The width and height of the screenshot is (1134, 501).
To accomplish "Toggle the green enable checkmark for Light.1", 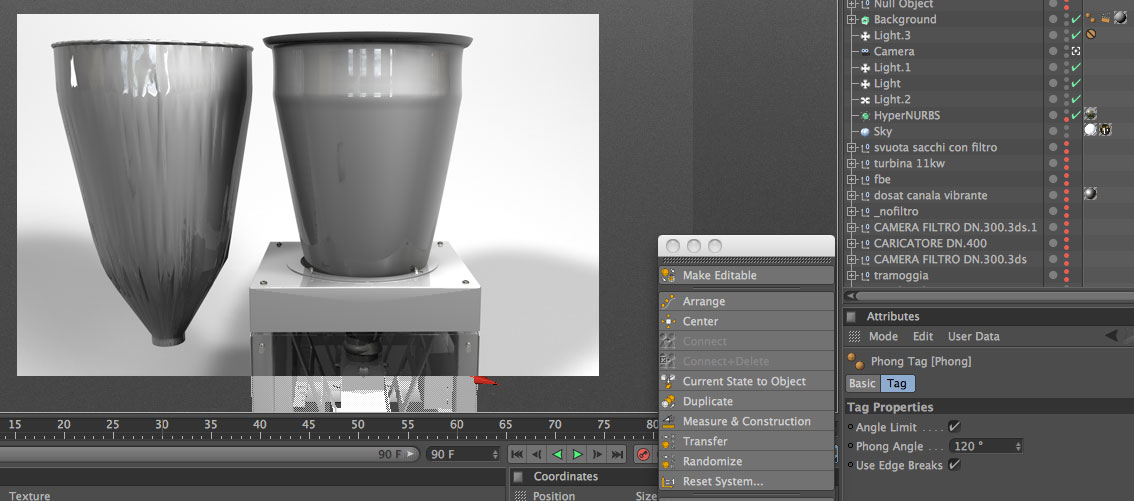I will (x=1076, y=67).
